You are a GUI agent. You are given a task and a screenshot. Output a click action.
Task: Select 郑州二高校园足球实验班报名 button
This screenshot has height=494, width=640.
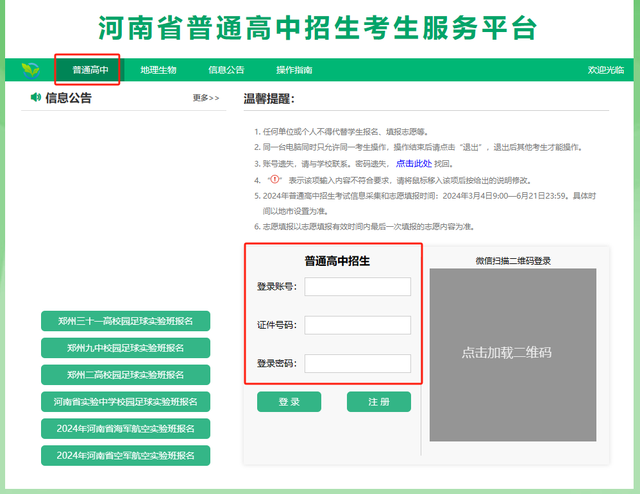click(x=126, y=375)
